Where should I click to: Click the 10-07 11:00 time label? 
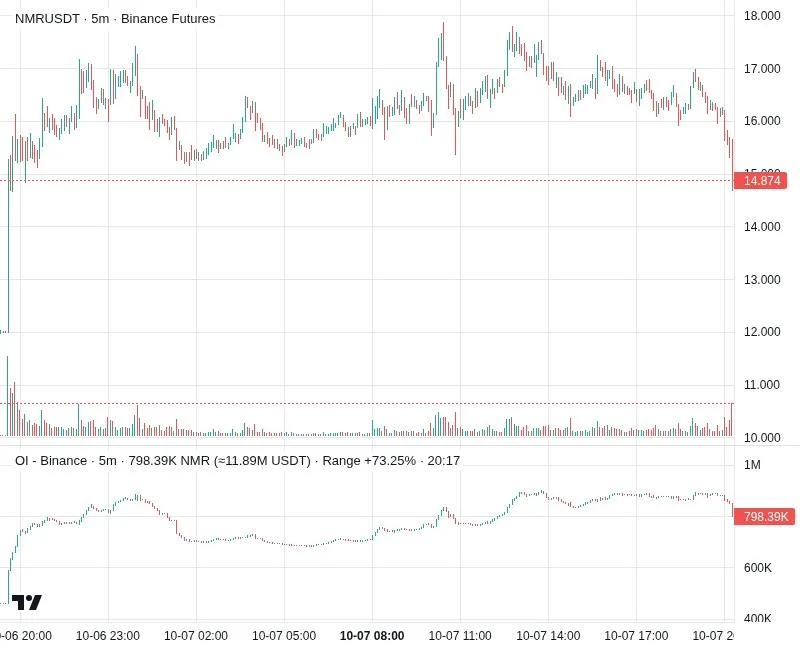(460, 636)
